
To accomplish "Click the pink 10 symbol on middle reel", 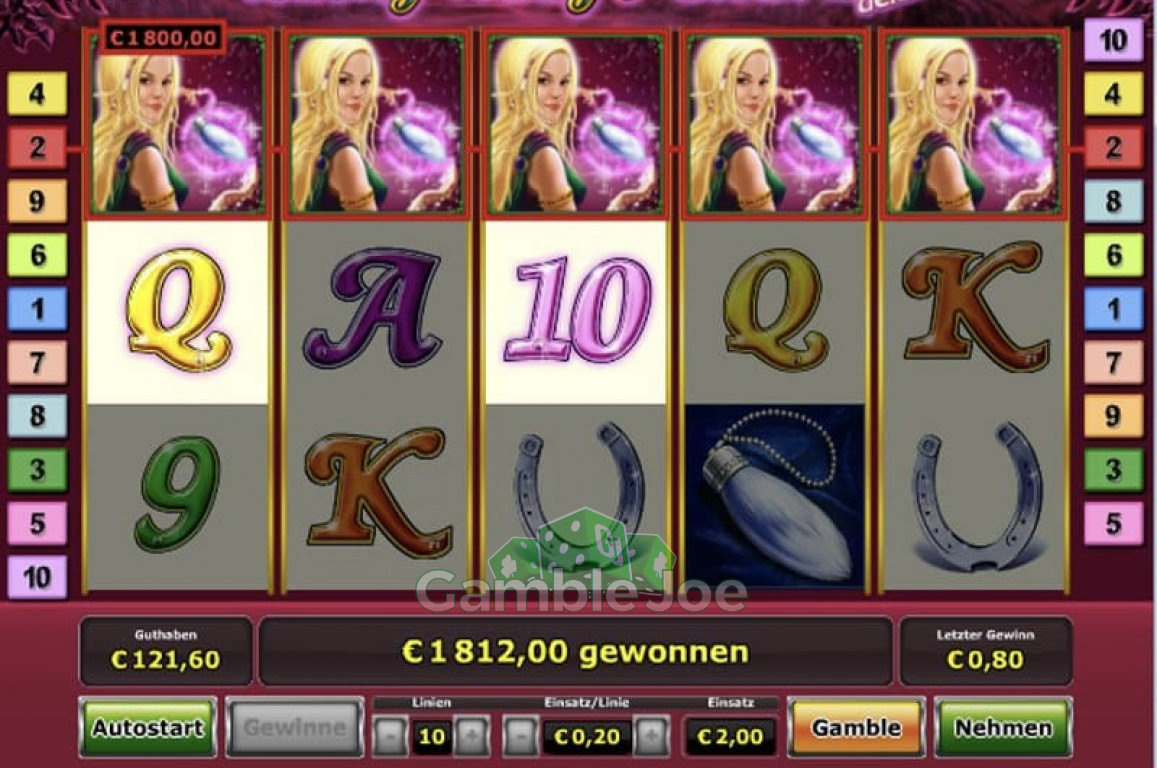I will click(x=578, y=310).
